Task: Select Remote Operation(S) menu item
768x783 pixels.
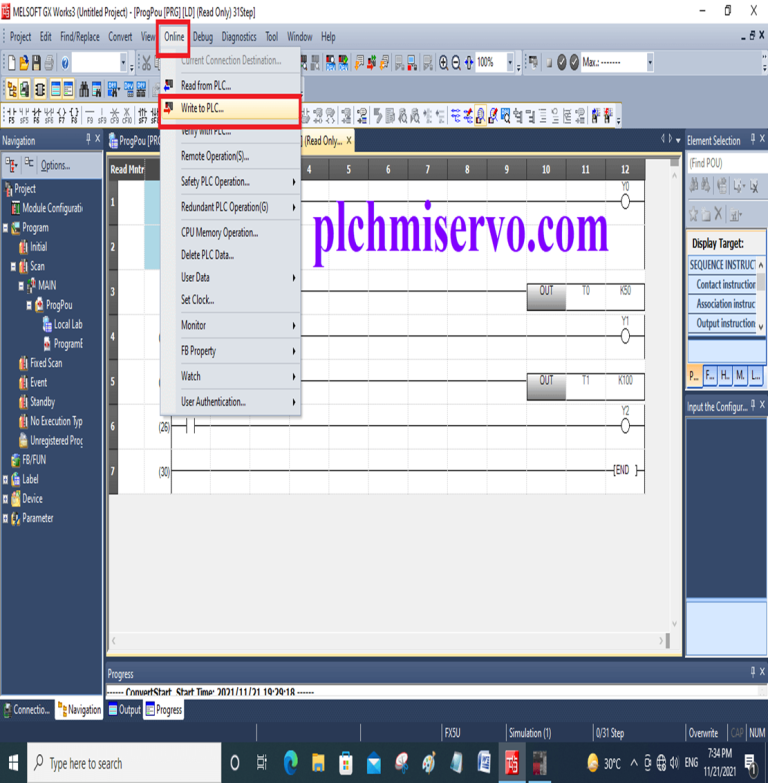Action: [231, 156]
